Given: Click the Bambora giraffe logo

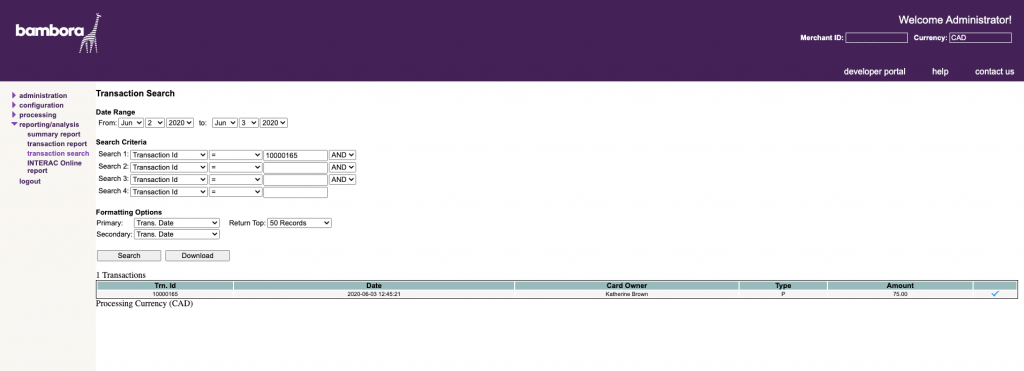Looking at the screenshot, I should 58,33.
